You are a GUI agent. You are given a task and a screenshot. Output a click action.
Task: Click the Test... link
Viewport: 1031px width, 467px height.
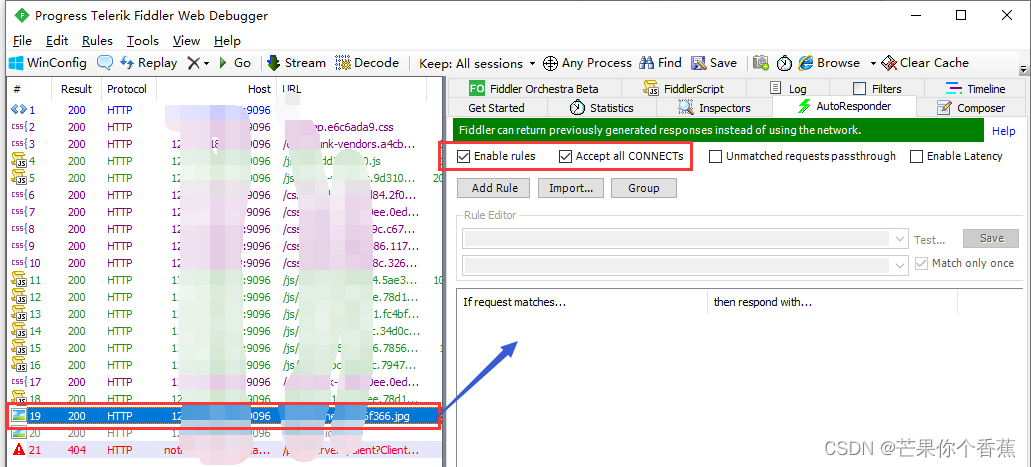pos(930,240)
